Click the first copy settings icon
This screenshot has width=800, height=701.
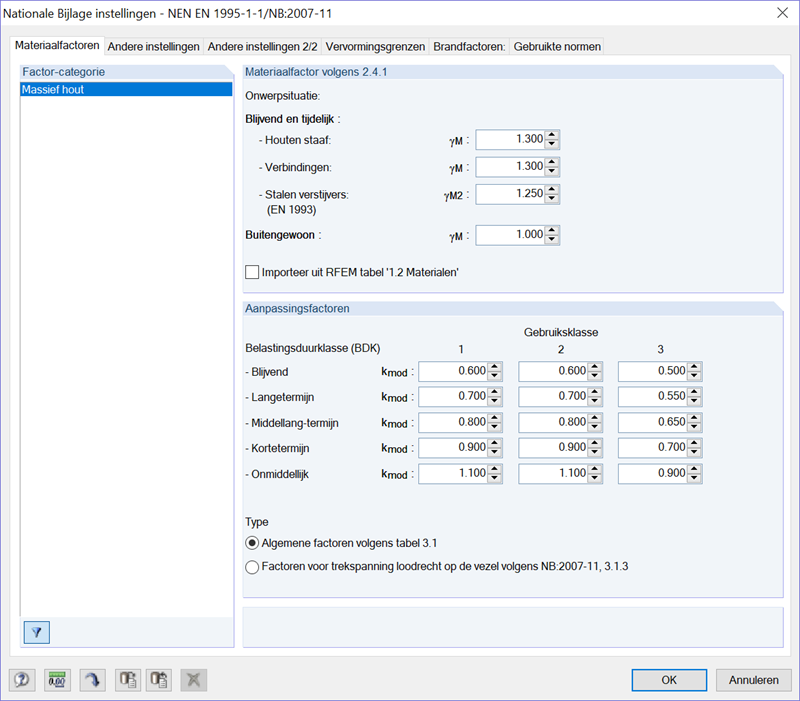pos(128,680)
